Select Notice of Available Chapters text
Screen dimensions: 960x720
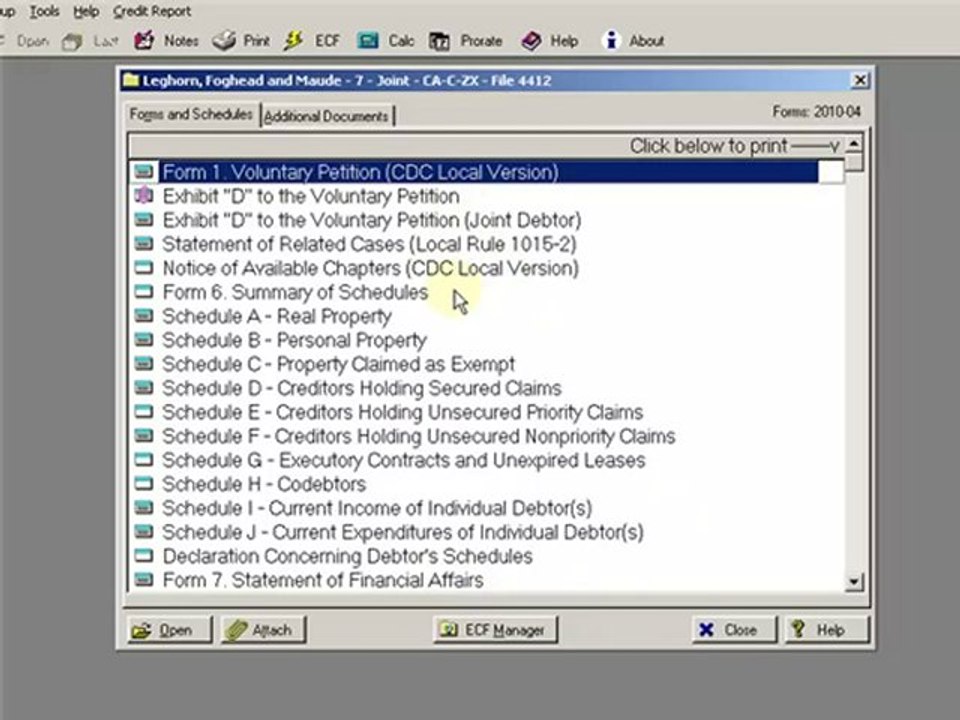pyautogui.click(x=370, y=268)
